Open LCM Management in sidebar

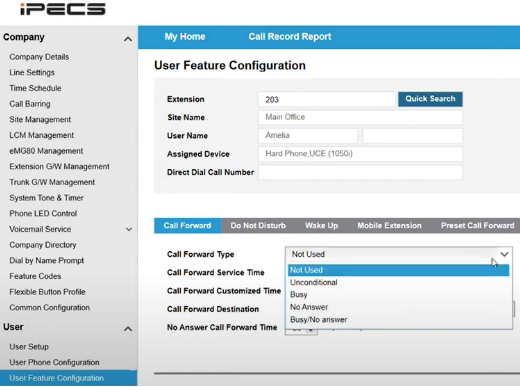pos(42,135)
